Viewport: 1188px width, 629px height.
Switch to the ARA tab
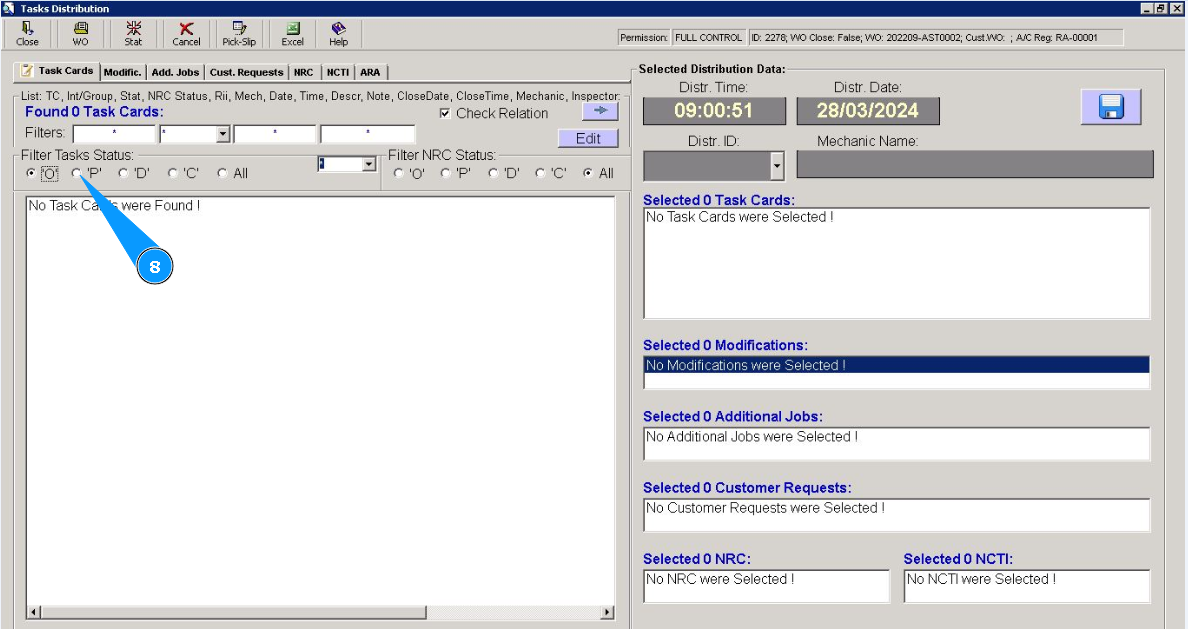370,73
